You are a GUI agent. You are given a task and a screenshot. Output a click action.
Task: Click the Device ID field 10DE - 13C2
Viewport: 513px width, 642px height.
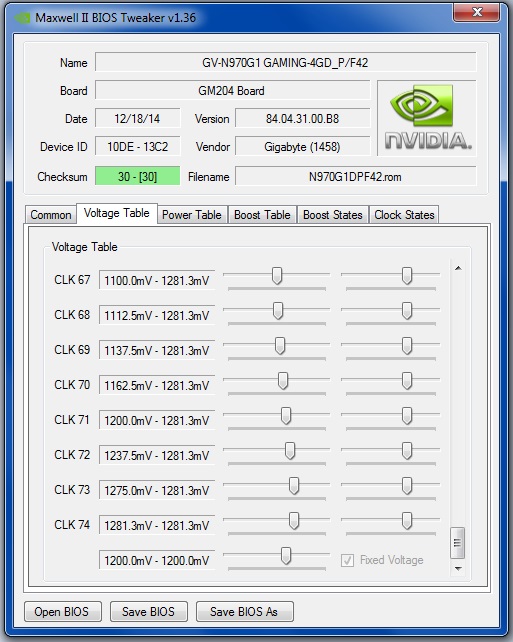[x=138, y=147]
